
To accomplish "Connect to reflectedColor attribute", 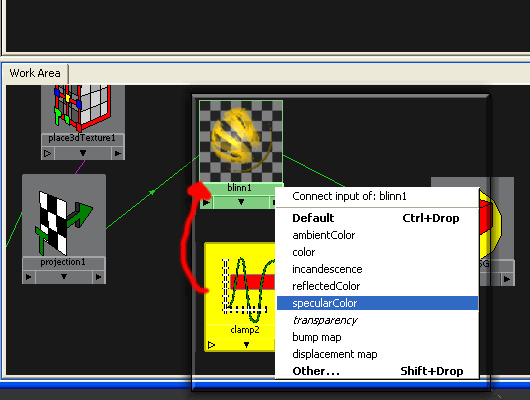I will [377, 286].
